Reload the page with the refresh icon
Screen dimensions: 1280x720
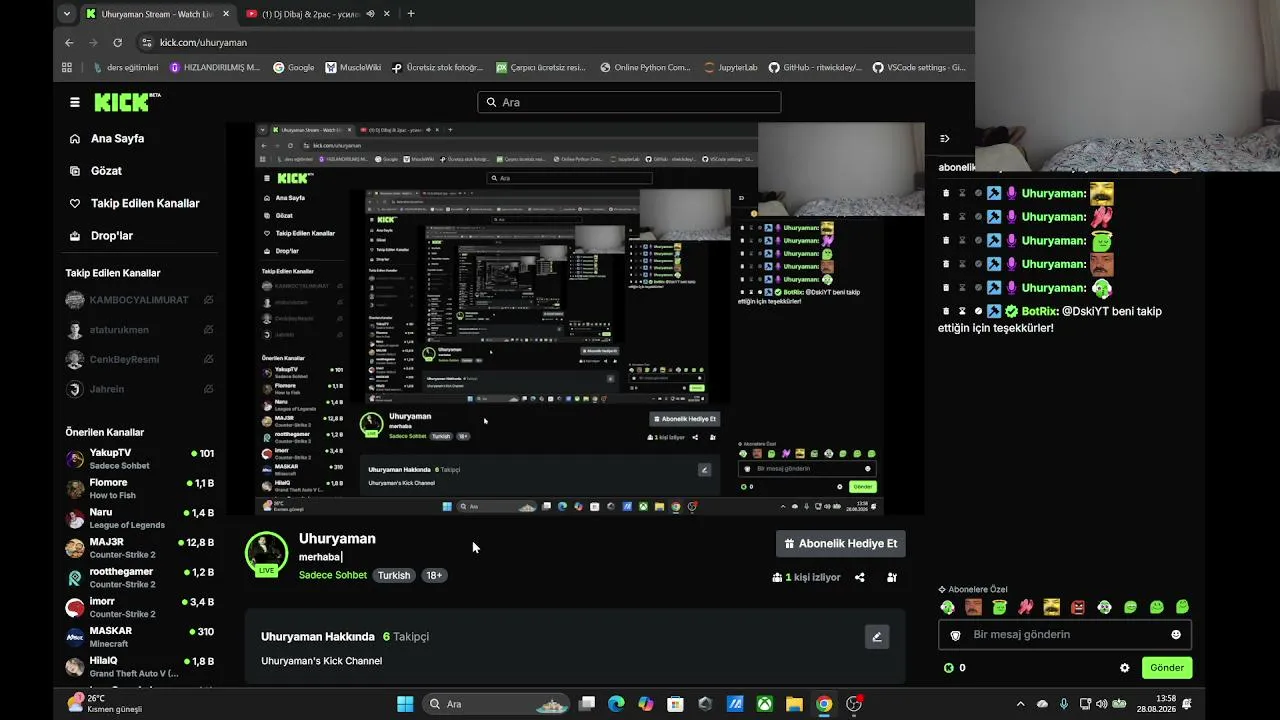click(117, 43)
